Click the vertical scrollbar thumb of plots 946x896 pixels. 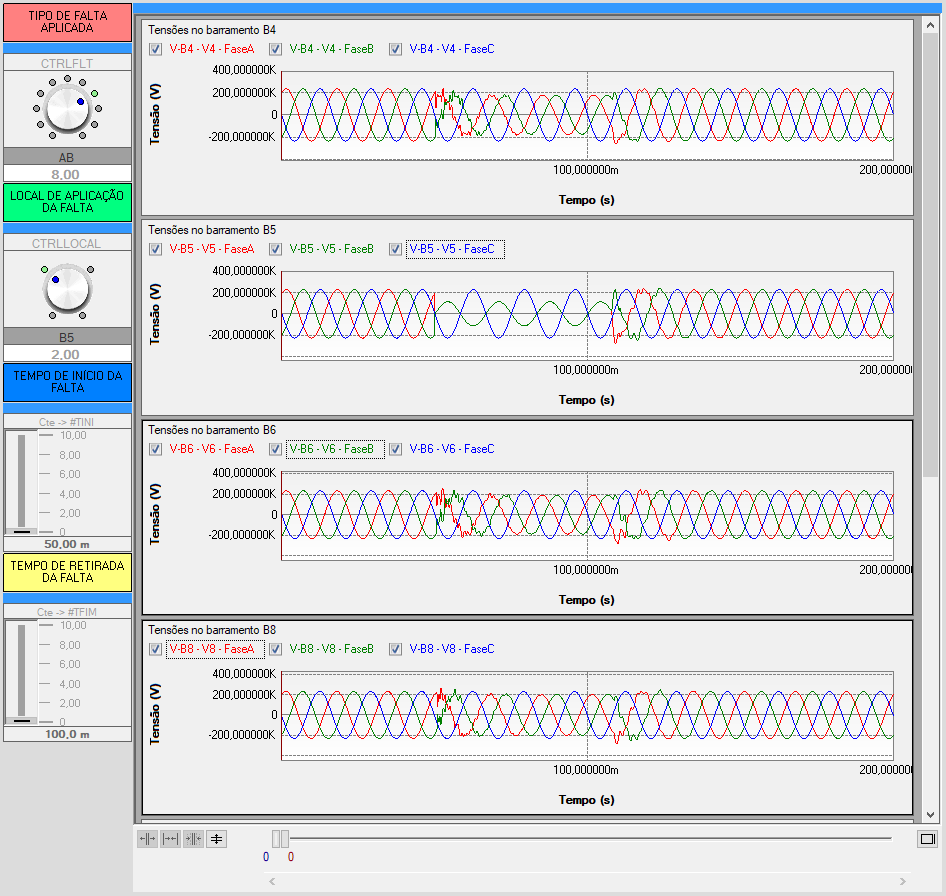(x=930, y=255)
